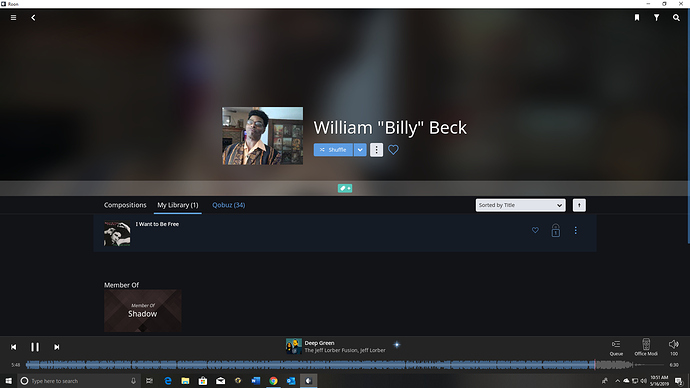Open artist three-dot more options menu
The width and height of the screenshot is (690, 388).
coord(376,150)
